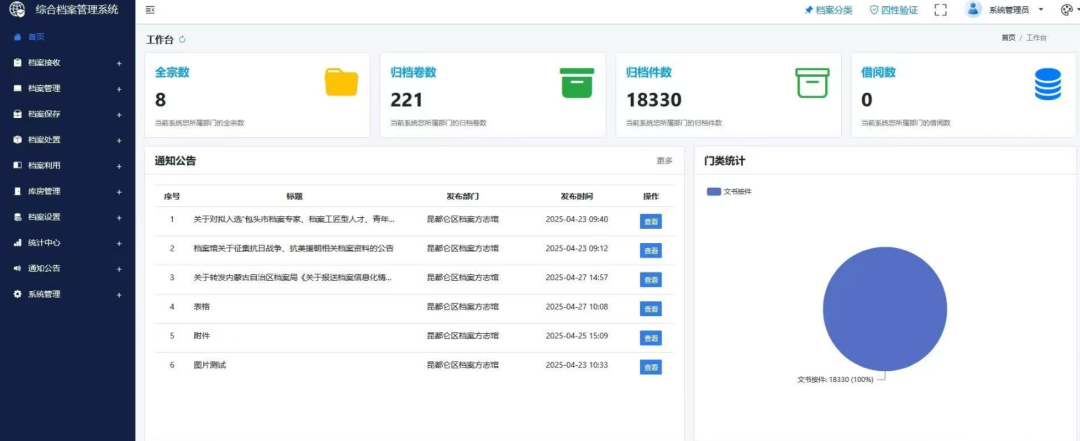The height and width of the screenshot is (441, 1080).
Task: Expand 档案管理 with its plus sign
Action: [119, 89]
